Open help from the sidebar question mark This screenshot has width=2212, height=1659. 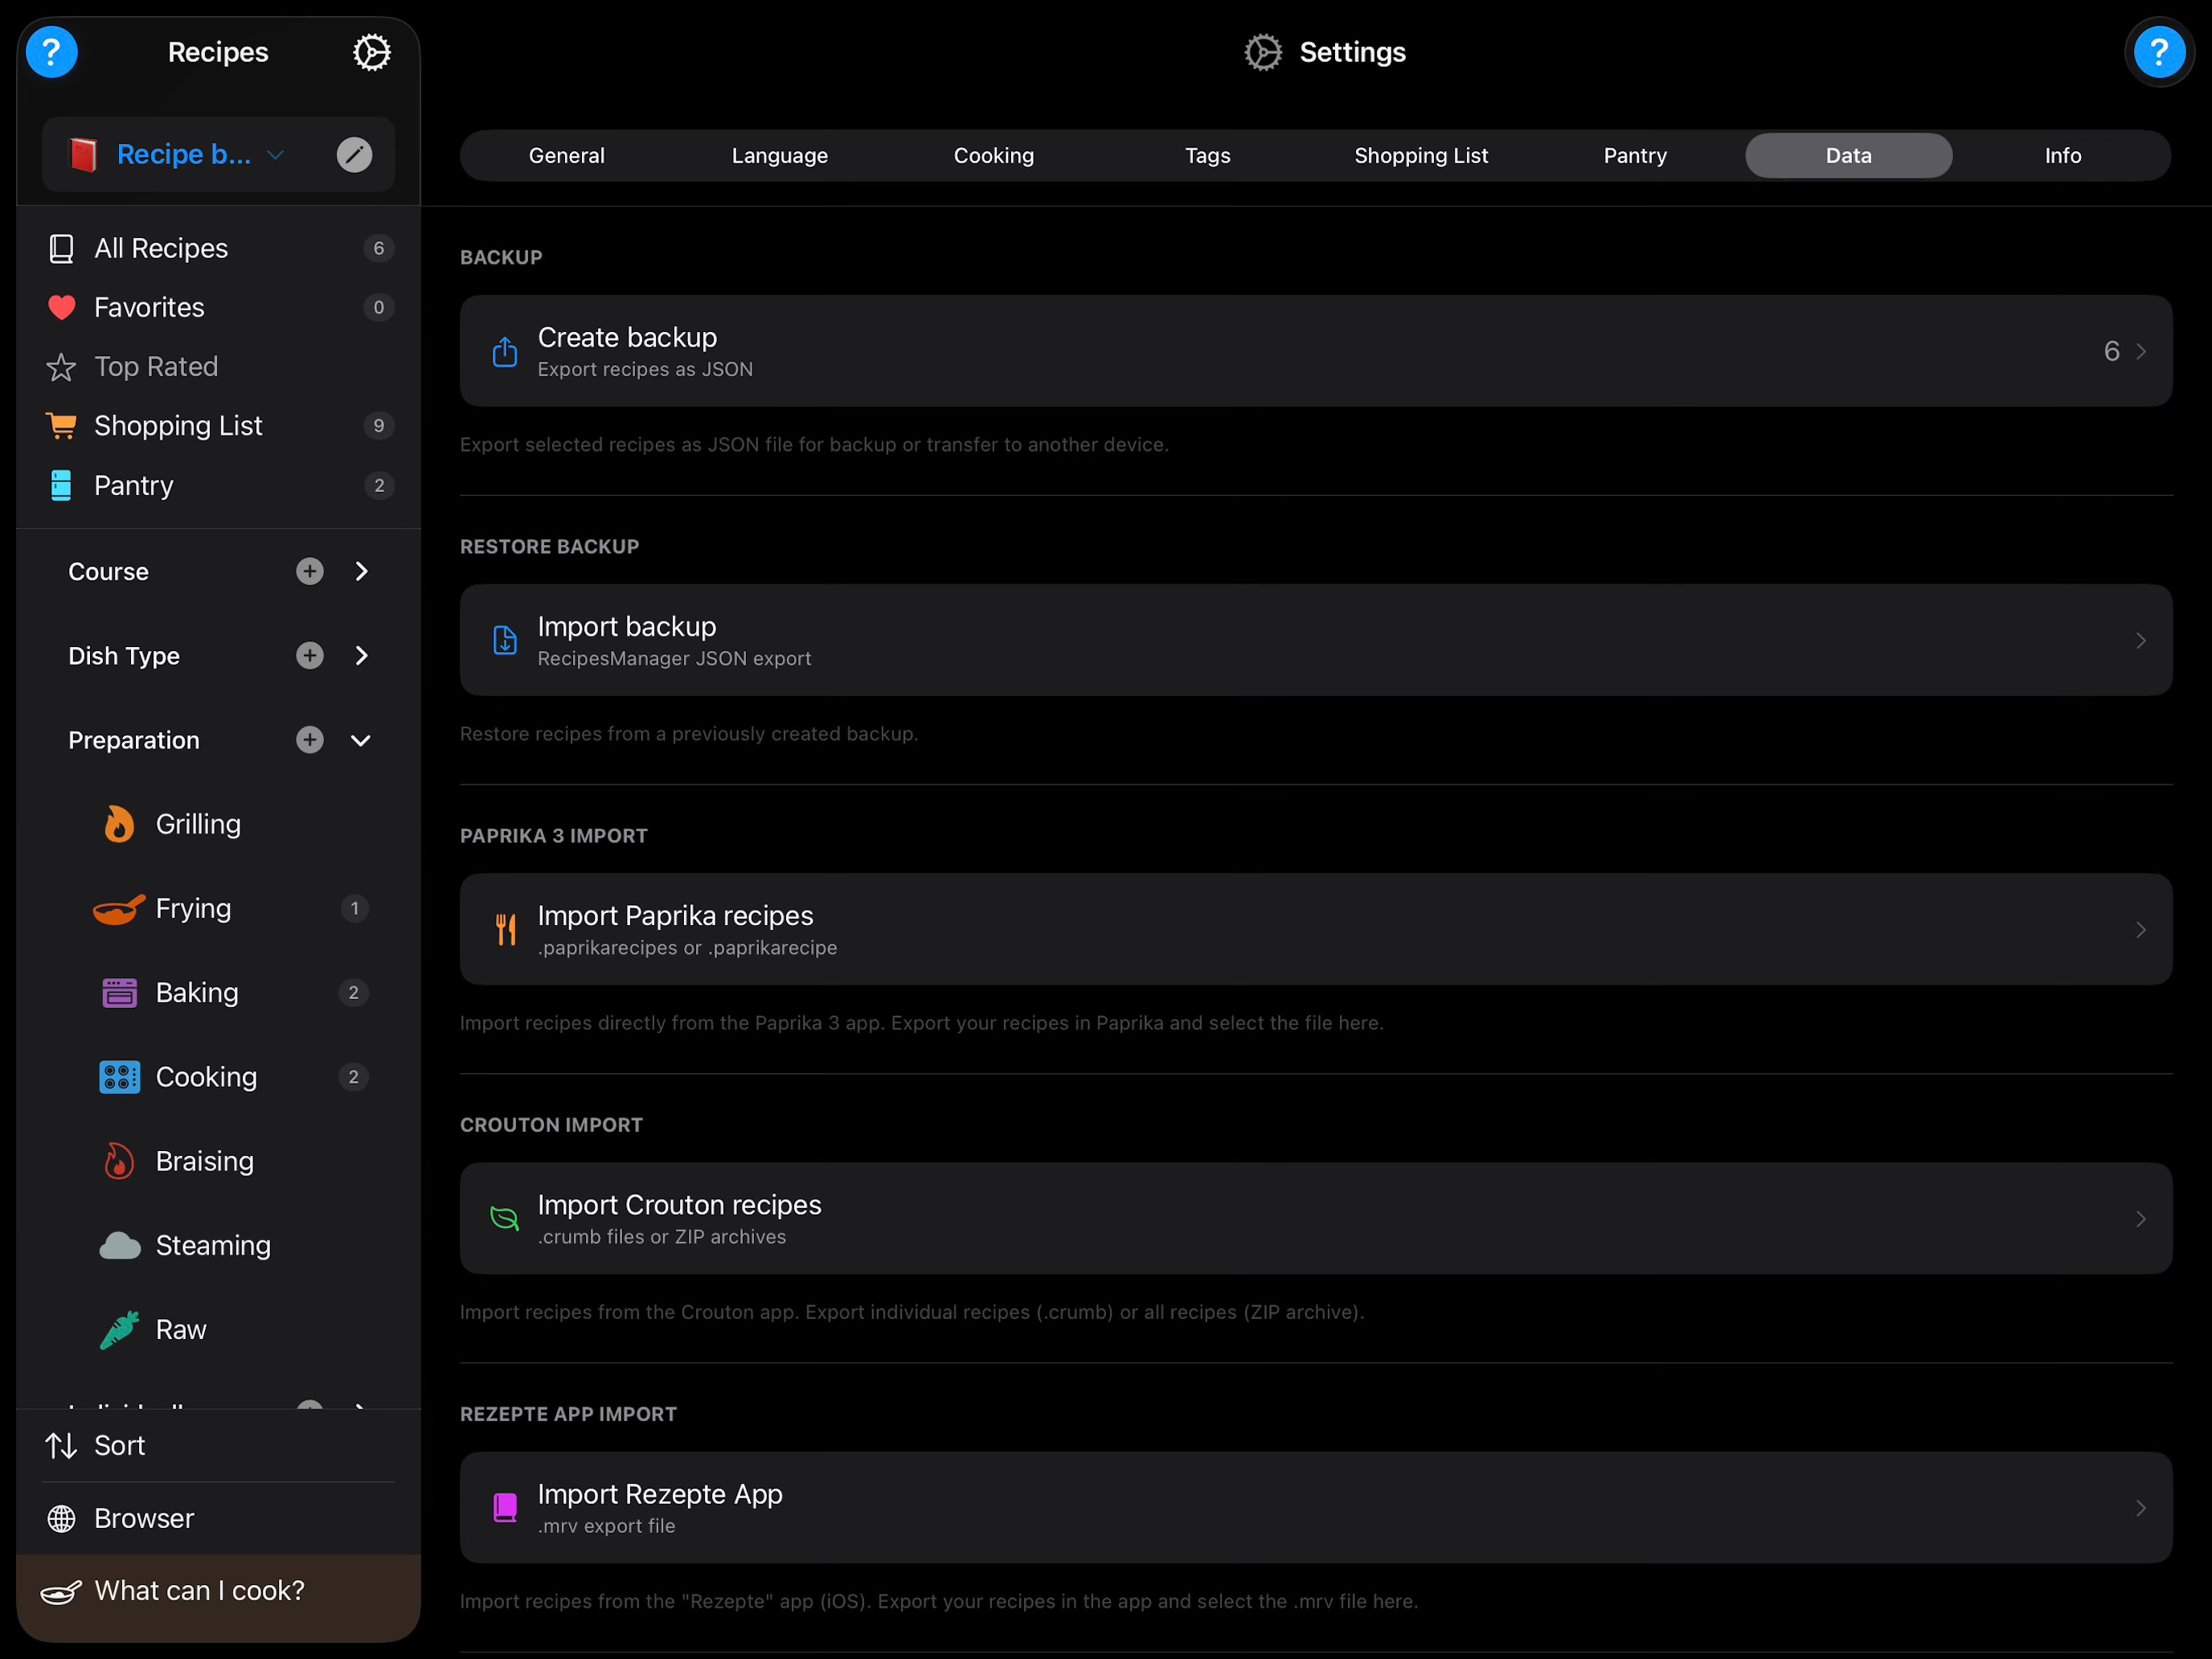[x=52, y=52]
